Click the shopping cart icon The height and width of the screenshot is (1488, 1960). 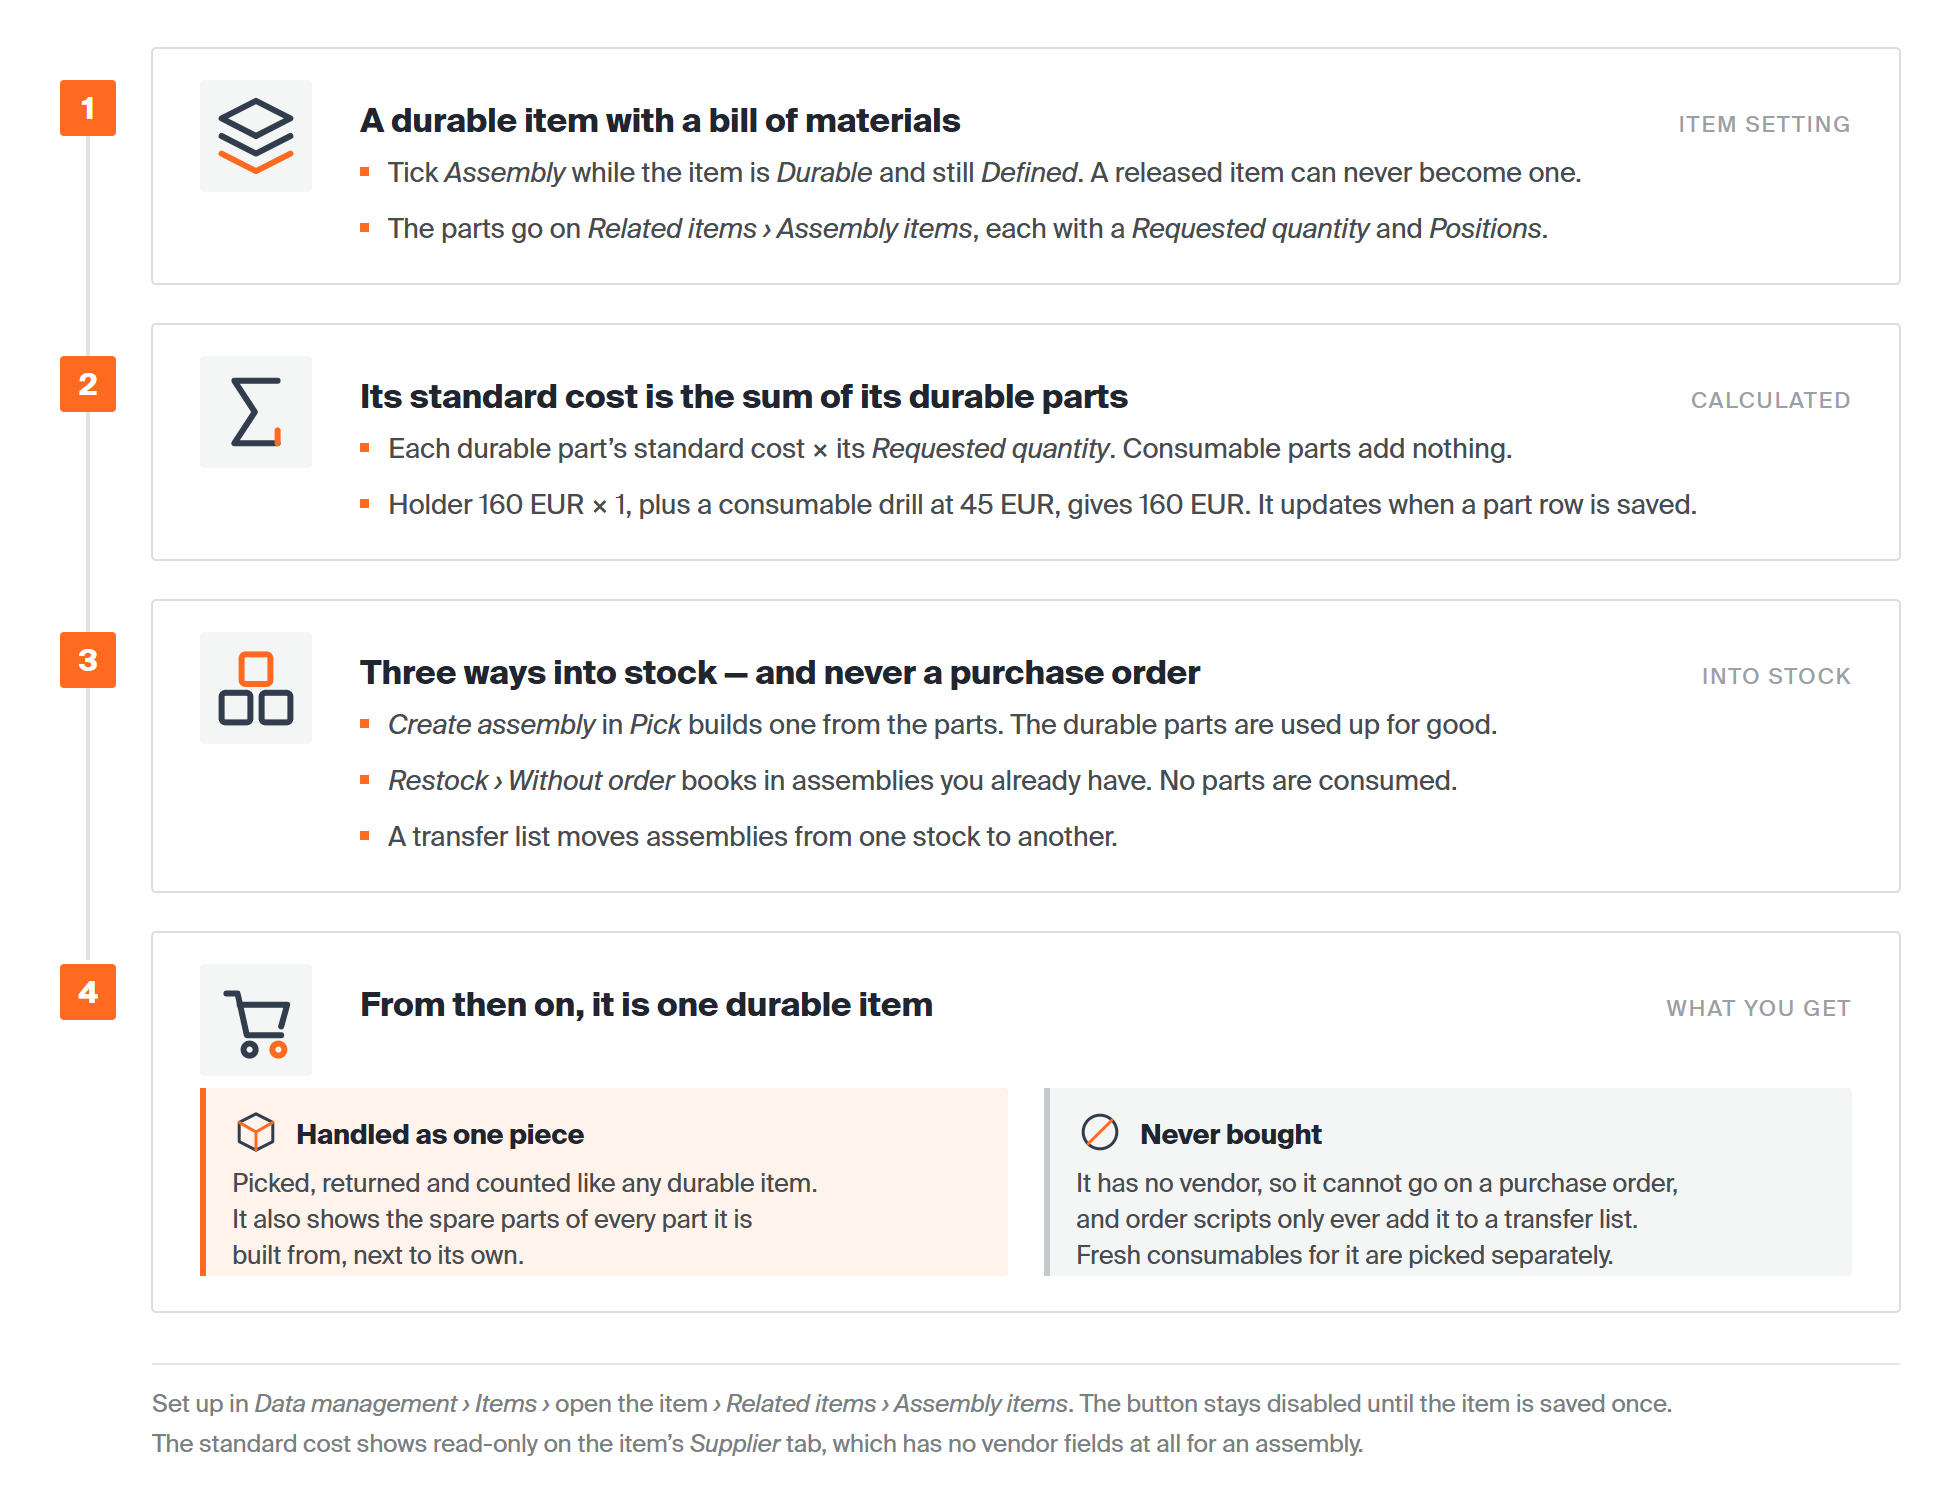[256, 1020]
